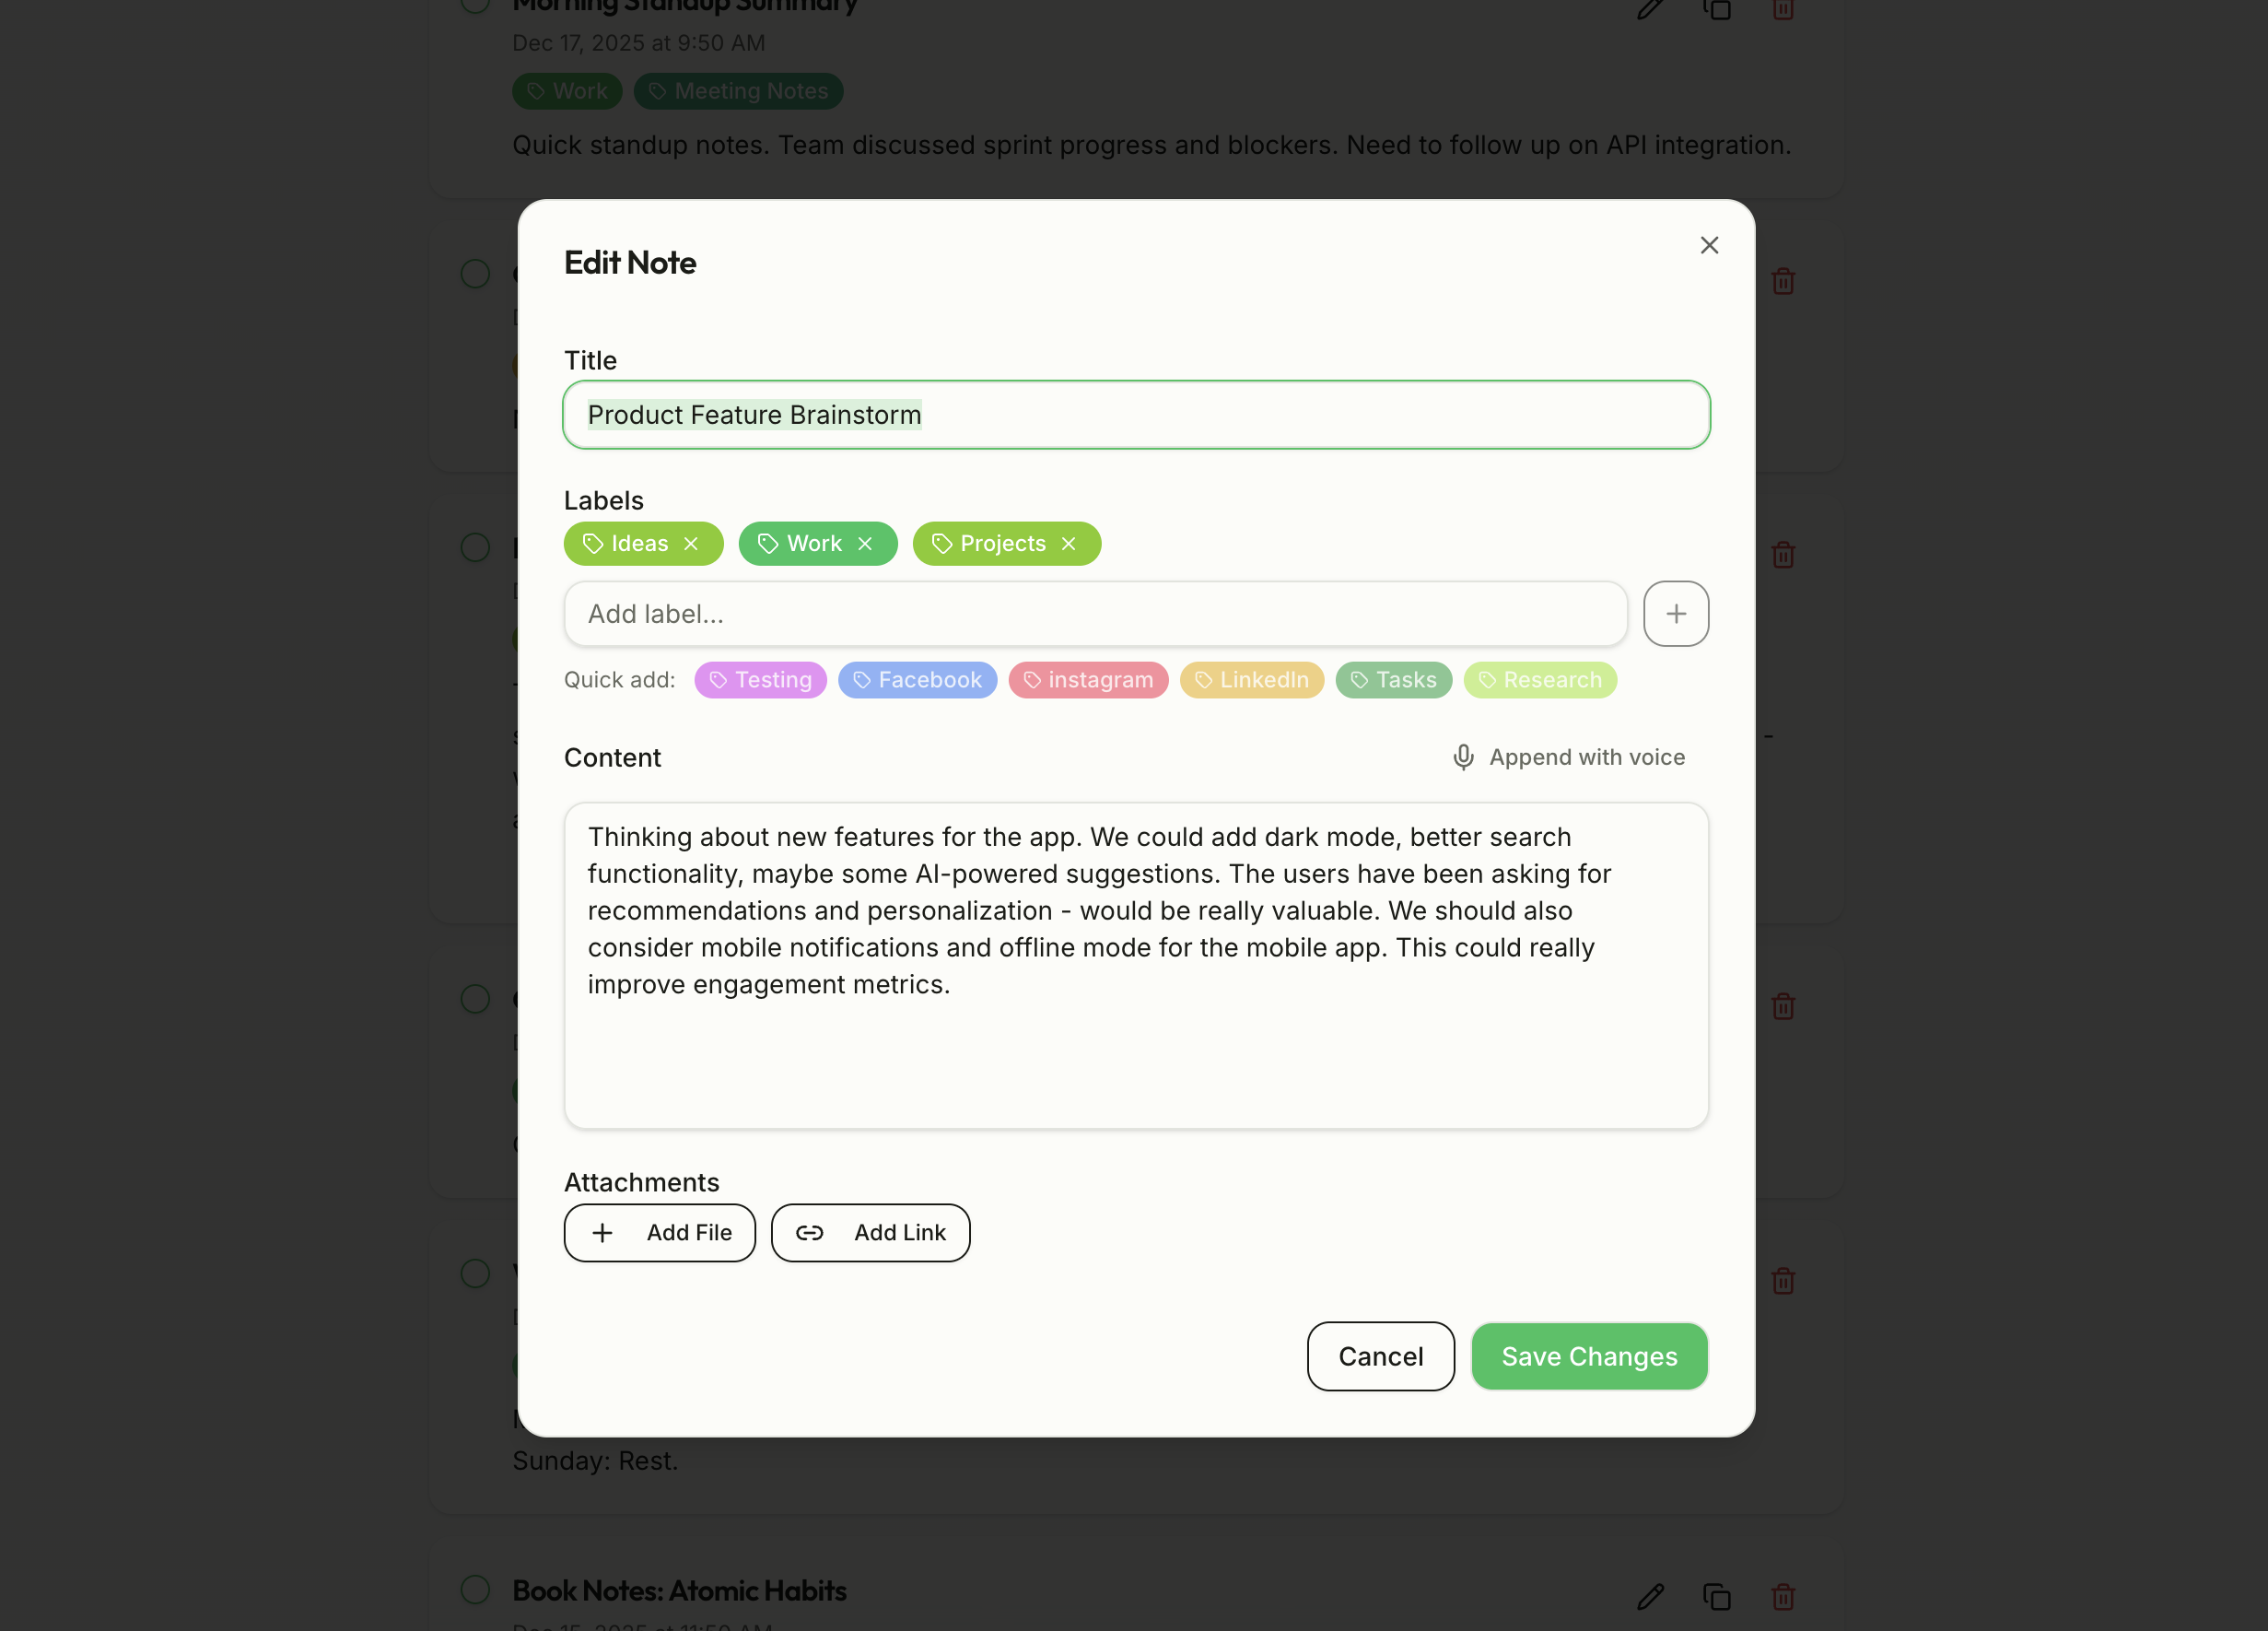Click the Add label text field
Image resolution: width=2268 pixels, height=1631 pixels.
point(1096,613)
